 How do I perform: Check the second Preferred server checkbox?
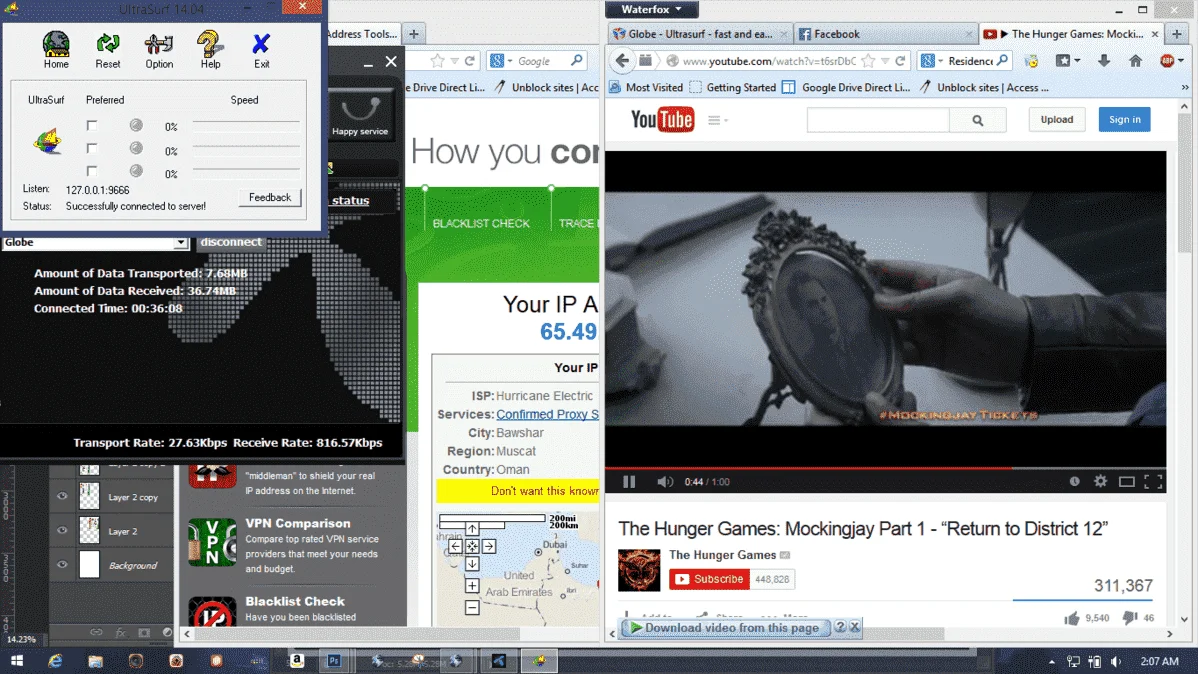pyautogui.click(x=92, y=148)
